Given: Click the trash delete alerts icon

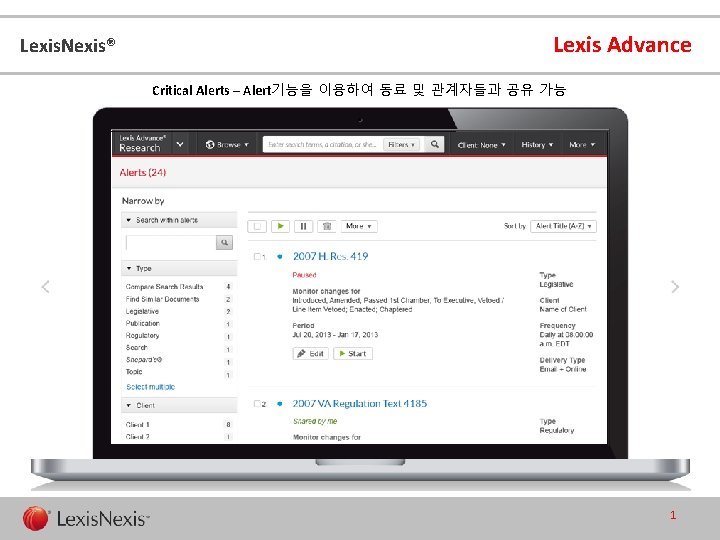Looking at the screenshot, I should 327,226.
